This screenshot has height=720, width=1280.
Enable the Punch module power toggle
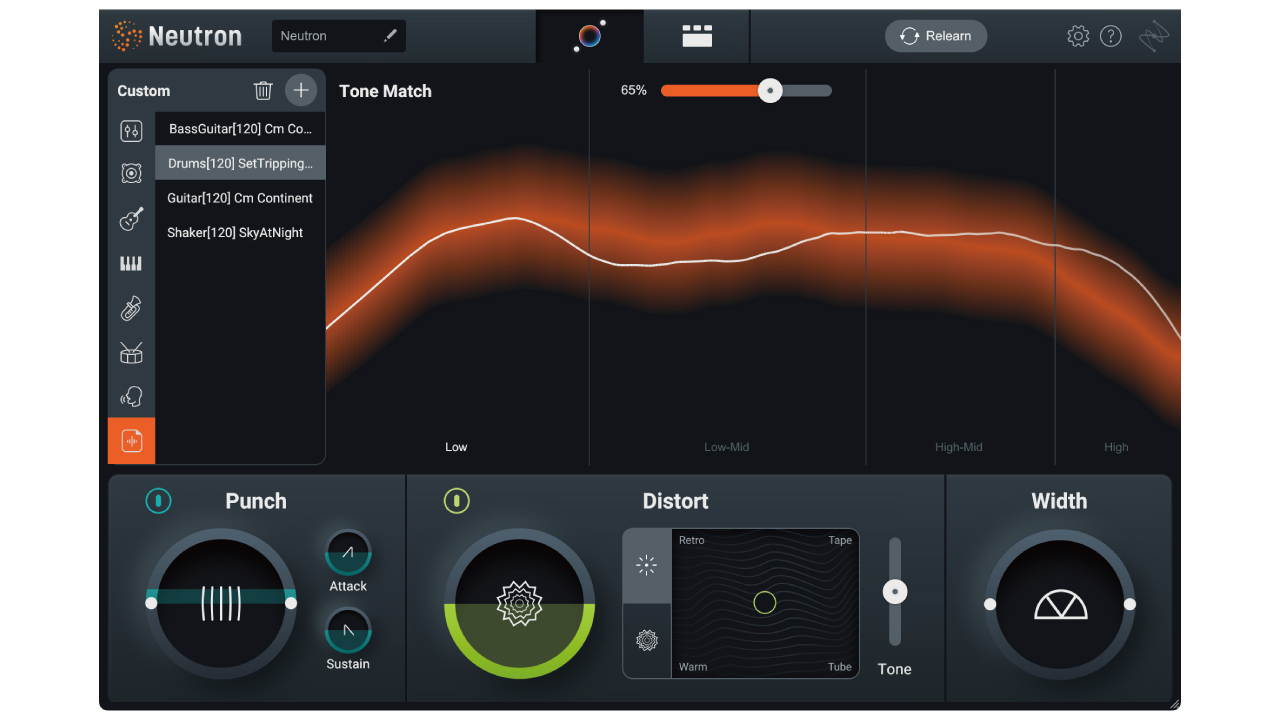pos(158,501)
